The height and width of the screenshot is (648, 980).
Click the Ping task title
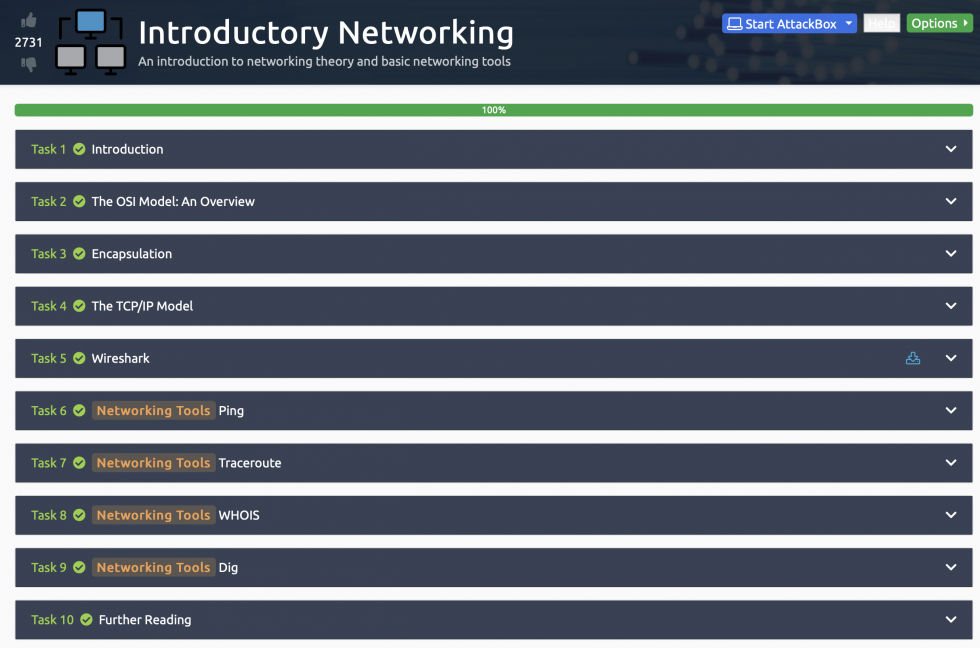[231, 411]
